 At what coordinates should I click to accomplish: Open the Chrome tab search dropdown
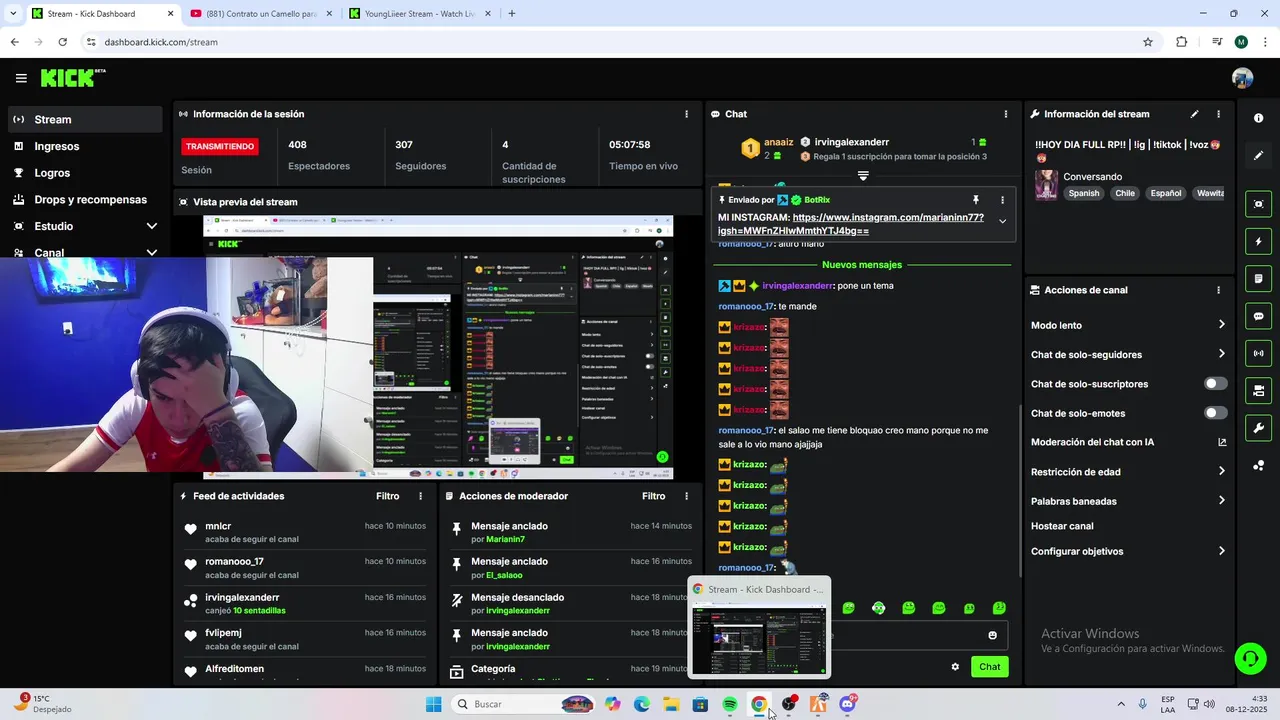(x=14, y=14)
